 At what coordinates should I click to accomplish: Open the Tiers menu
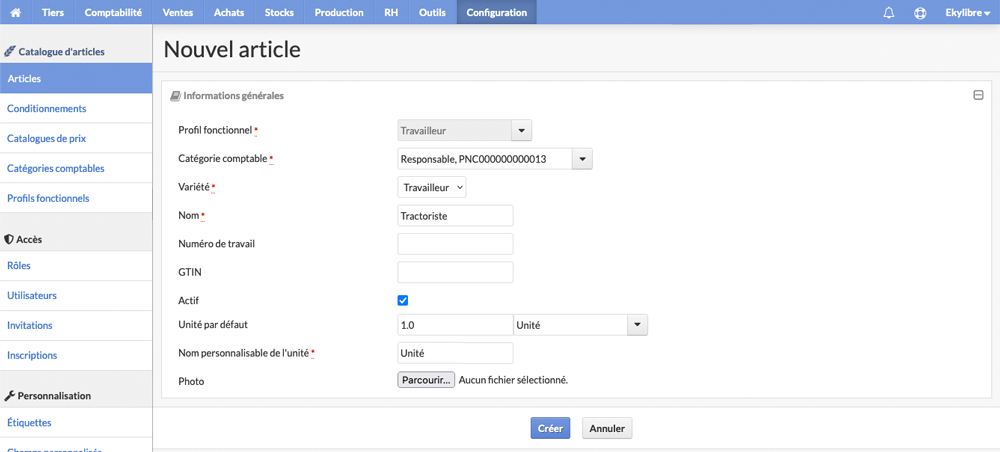click(53, 12)
